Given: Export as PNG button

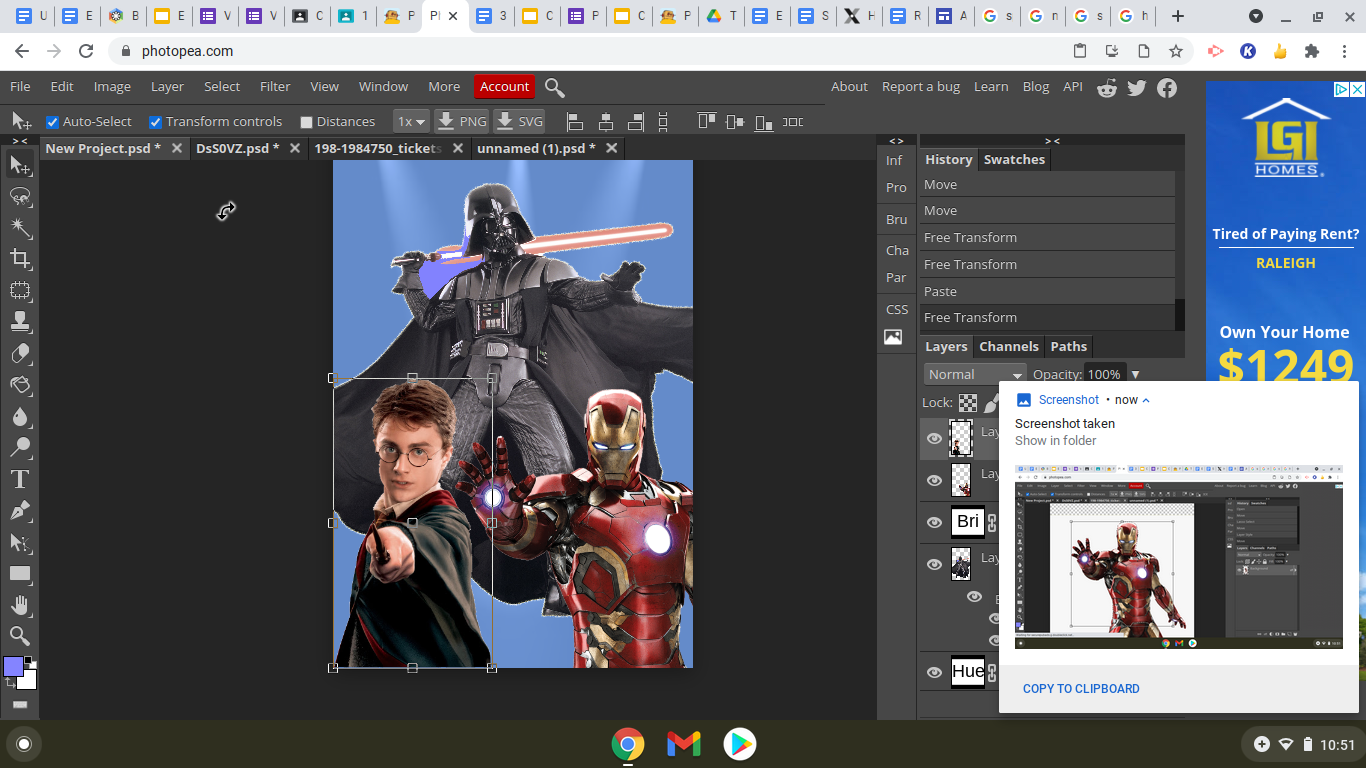Looking at the screenshot, I should pos(461,122).
